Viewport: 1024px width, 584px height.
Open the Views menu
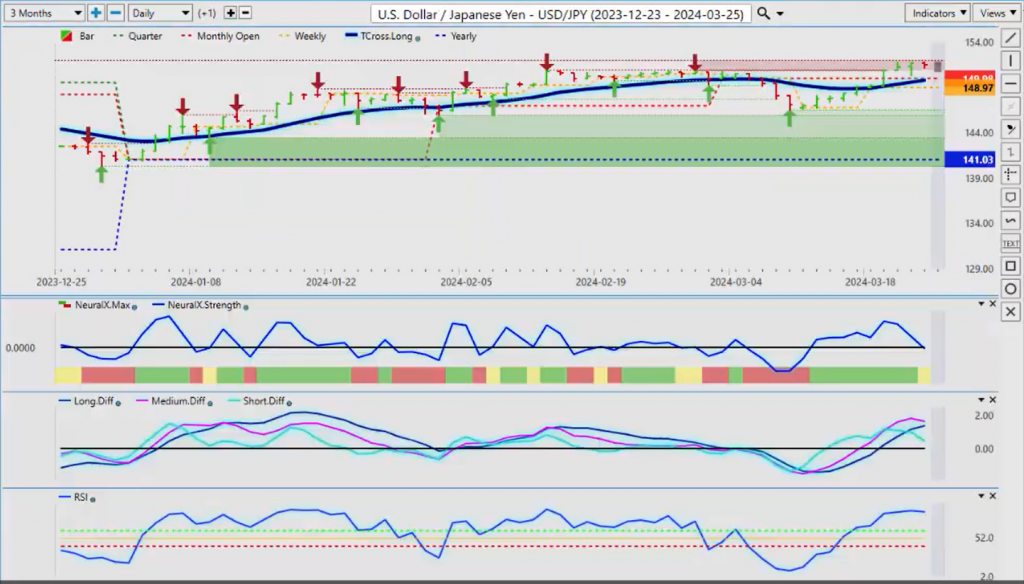pyautogui.click(x=996, y=13)
